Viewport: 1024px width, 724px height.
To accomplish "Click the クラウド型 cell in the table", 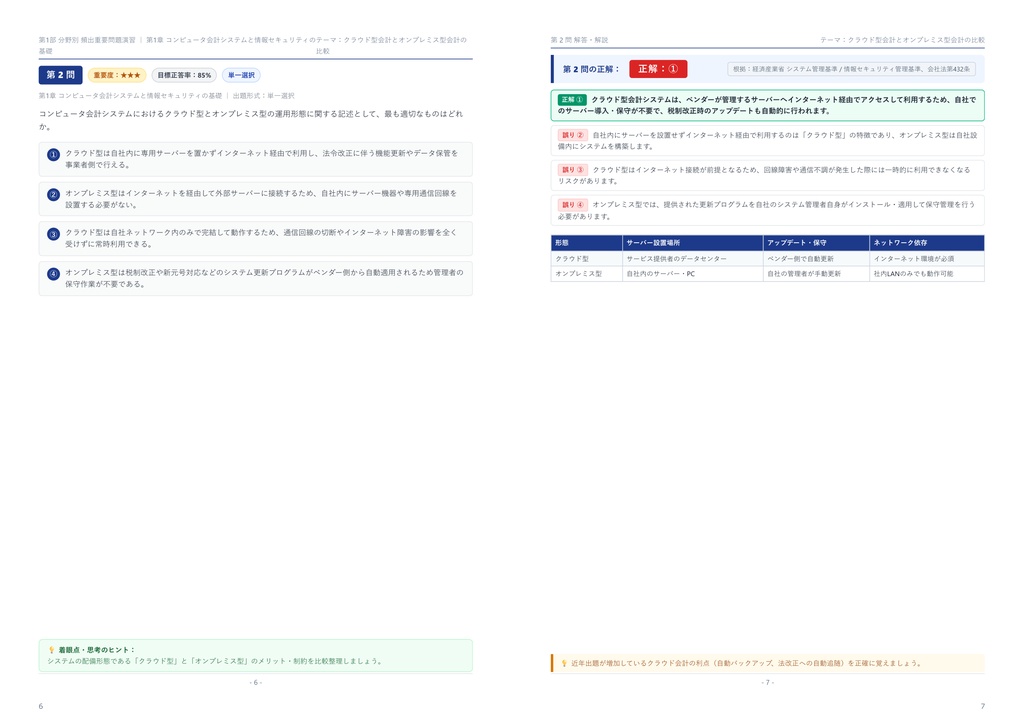I will (x=586, y=259).
